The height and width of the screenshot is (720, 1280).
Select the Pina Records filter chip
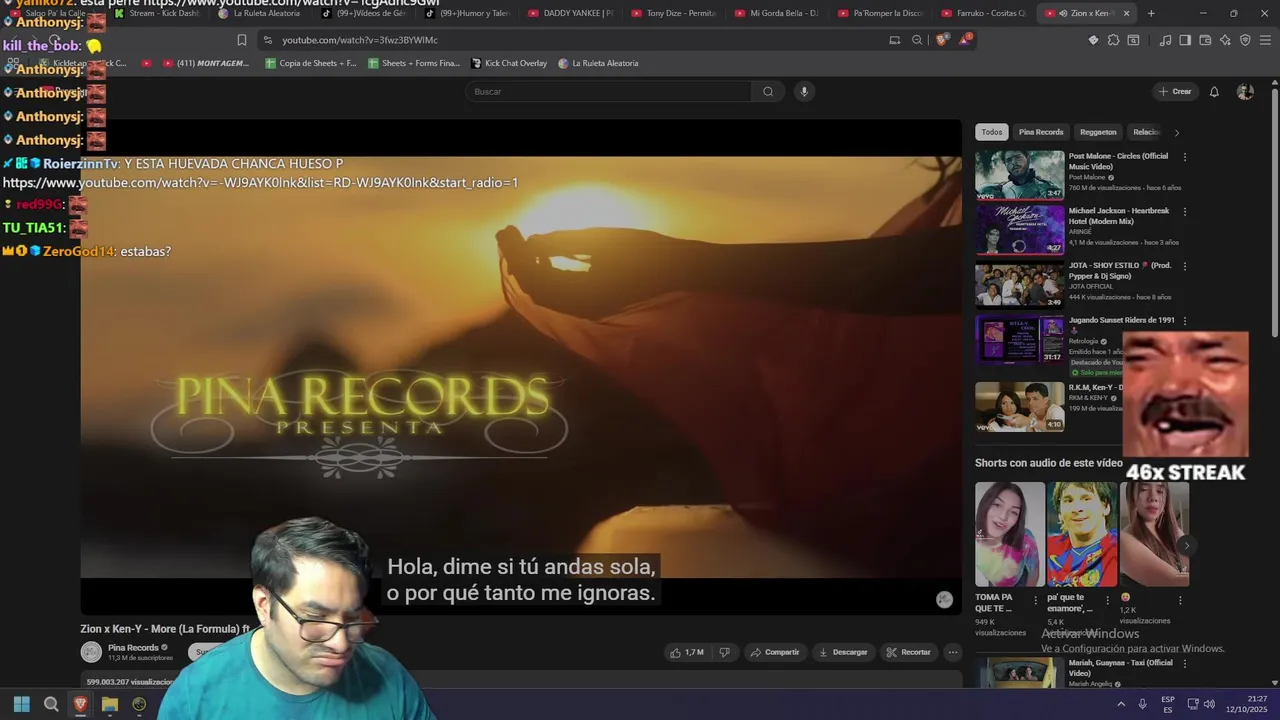[x=1041, y=132]
